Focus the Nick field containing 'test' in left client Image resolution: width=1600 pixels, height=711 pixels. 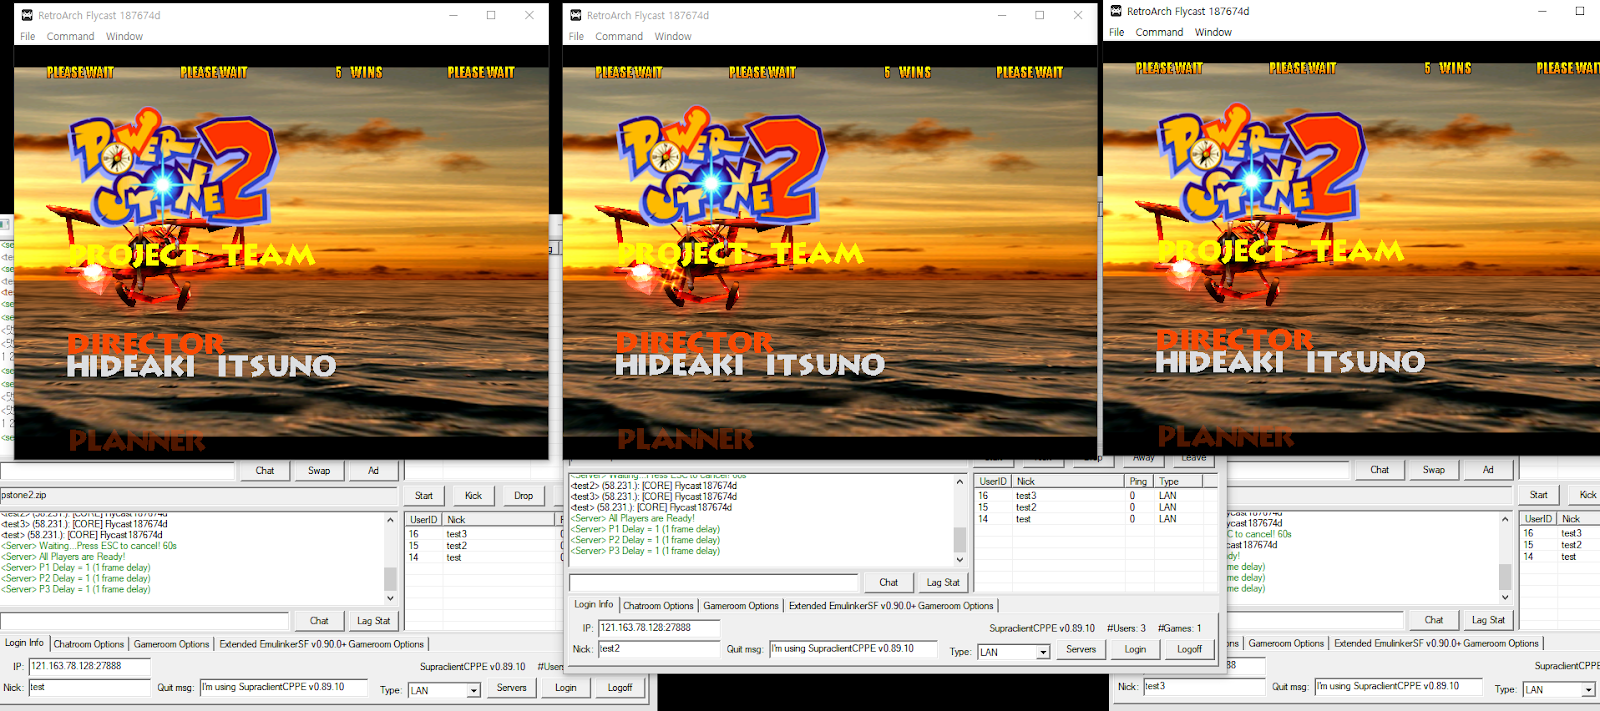89,688
